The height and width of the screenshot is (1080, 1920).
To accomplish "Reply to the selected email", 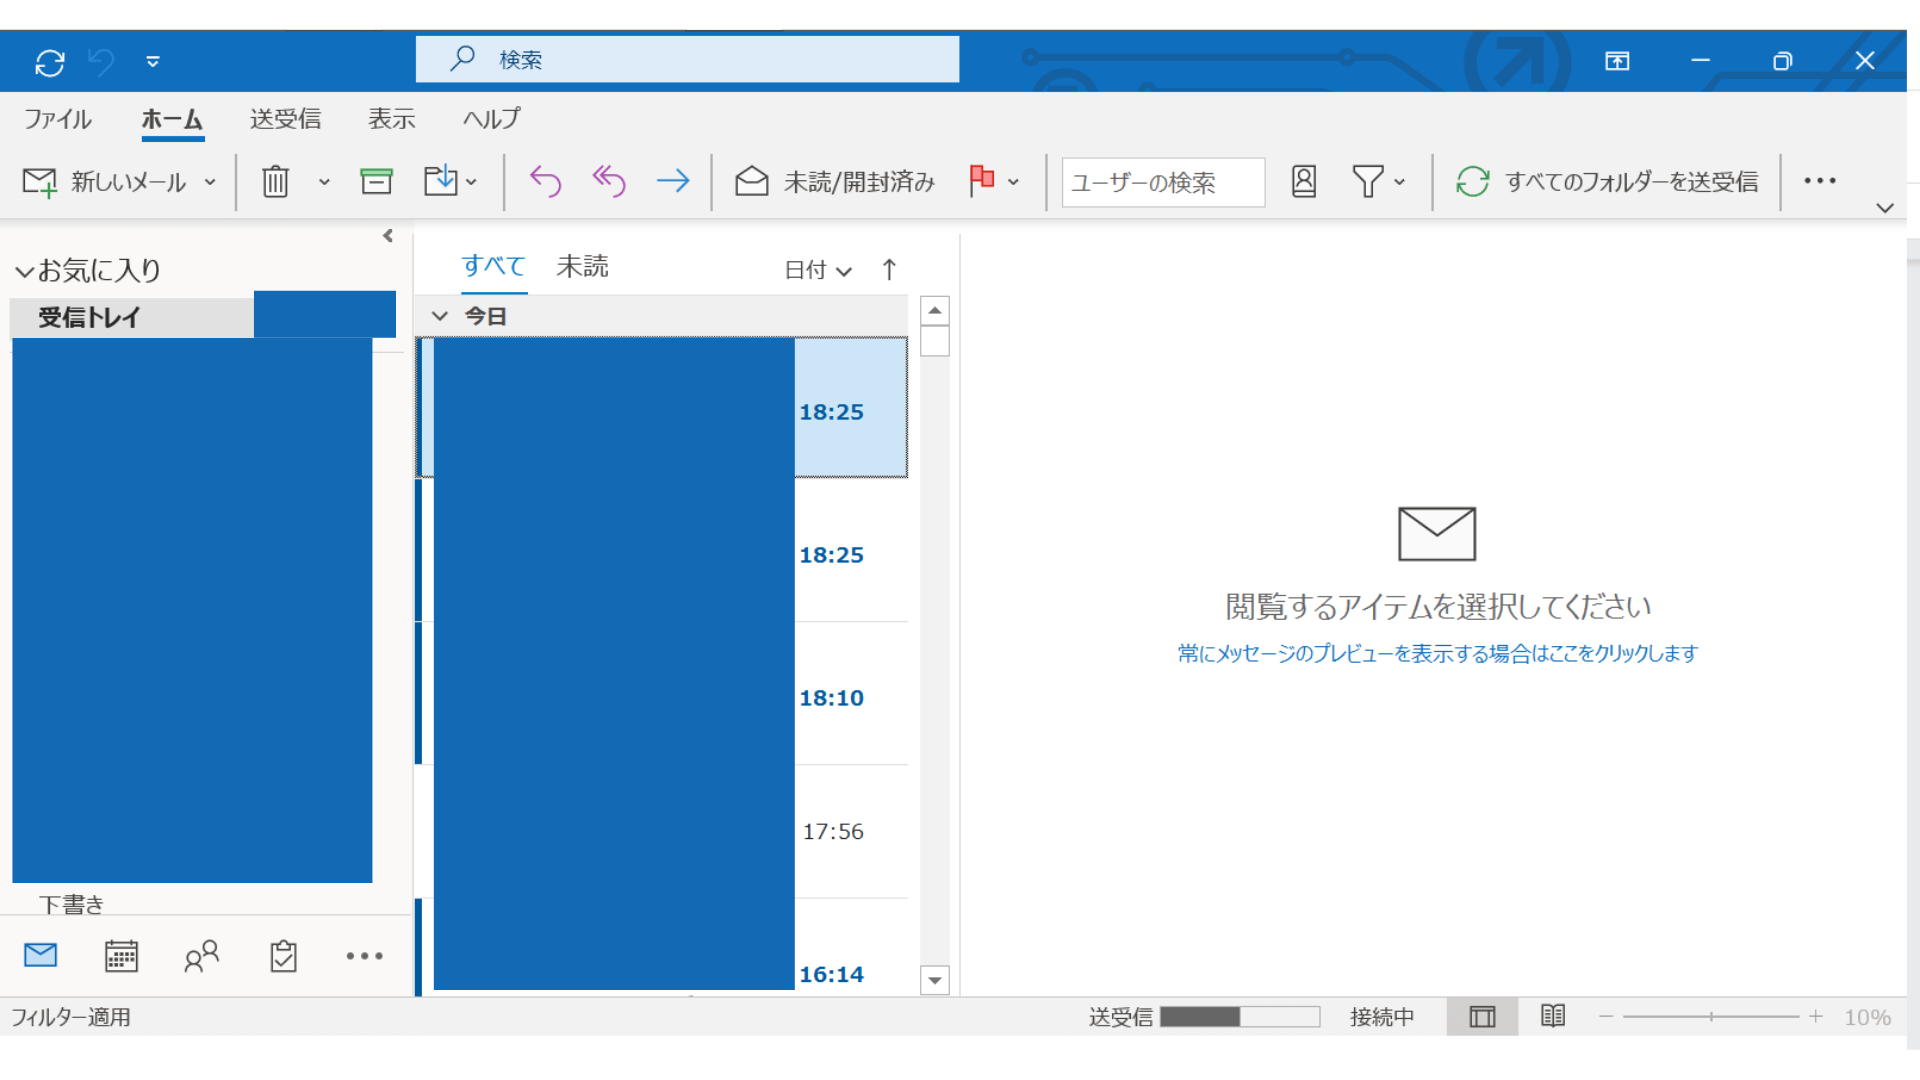I will tap(546, 181).
